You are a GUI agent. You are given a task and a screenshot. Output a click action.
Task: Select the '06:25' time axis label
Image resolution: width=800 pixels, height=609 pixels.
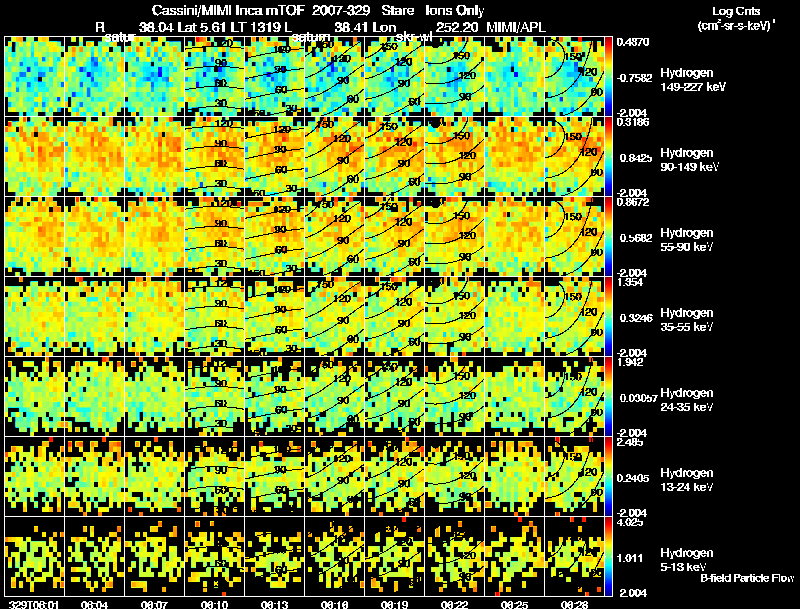click(x=514, y=604)
